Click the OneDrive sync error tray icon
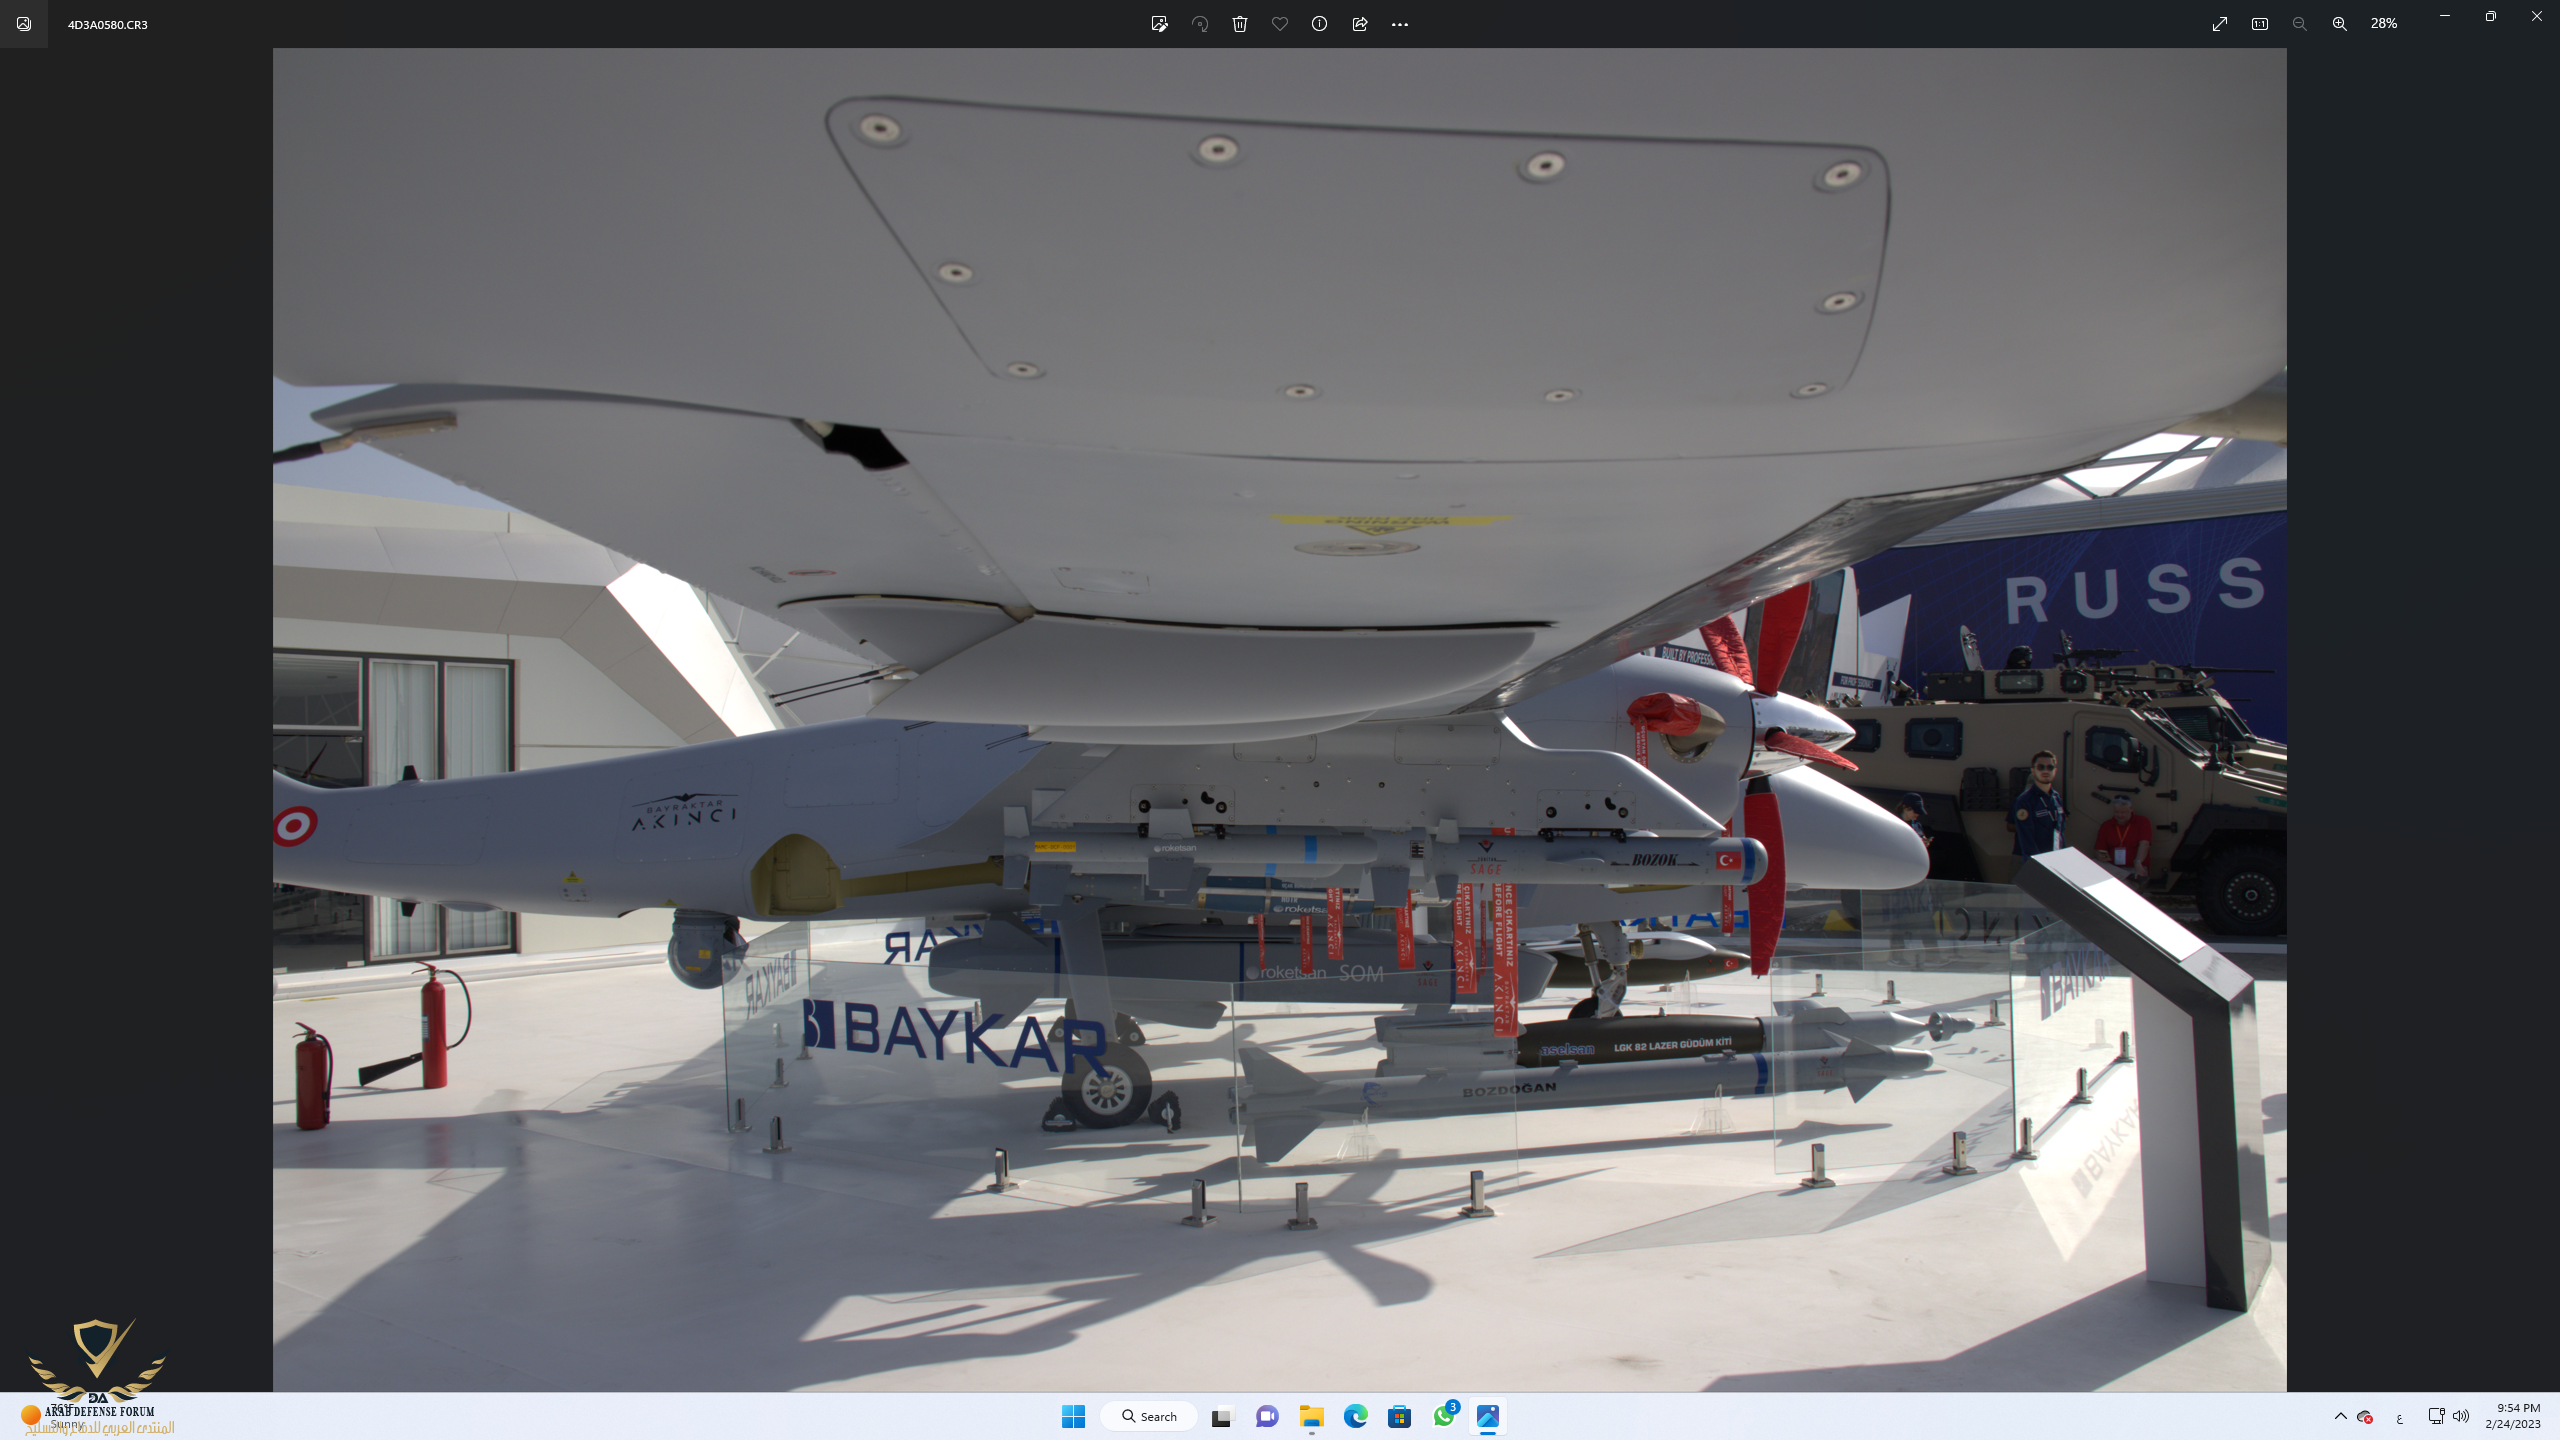2560x1440 pixels. coord(2366,1417)
